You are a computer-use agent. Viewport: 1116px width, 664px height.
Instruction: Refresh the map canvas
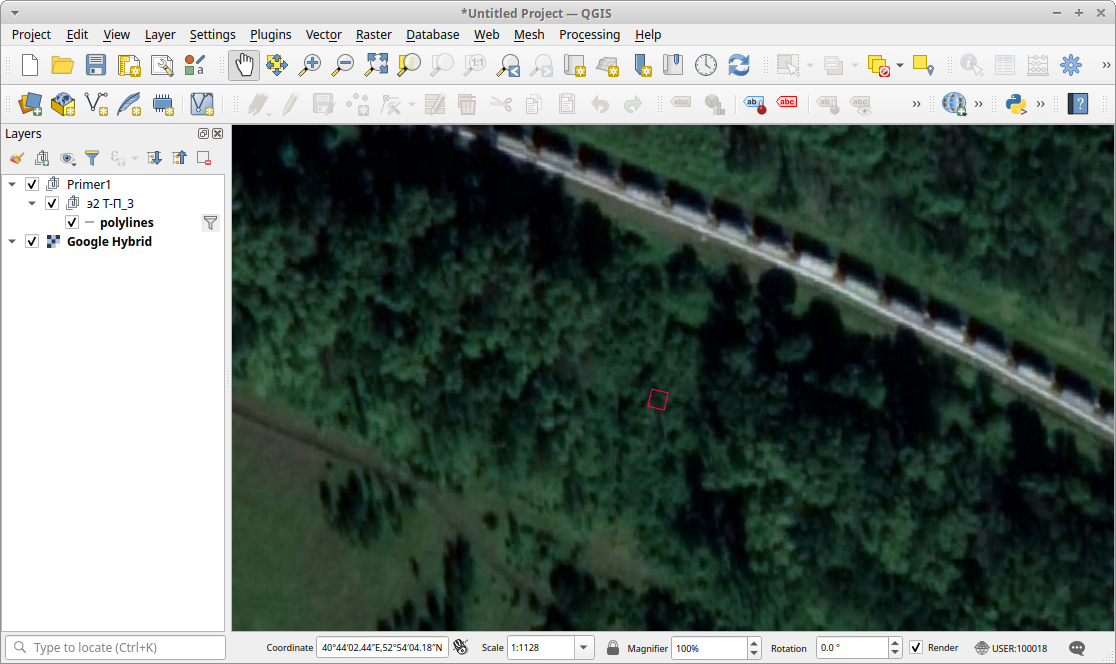coord(738,65)
